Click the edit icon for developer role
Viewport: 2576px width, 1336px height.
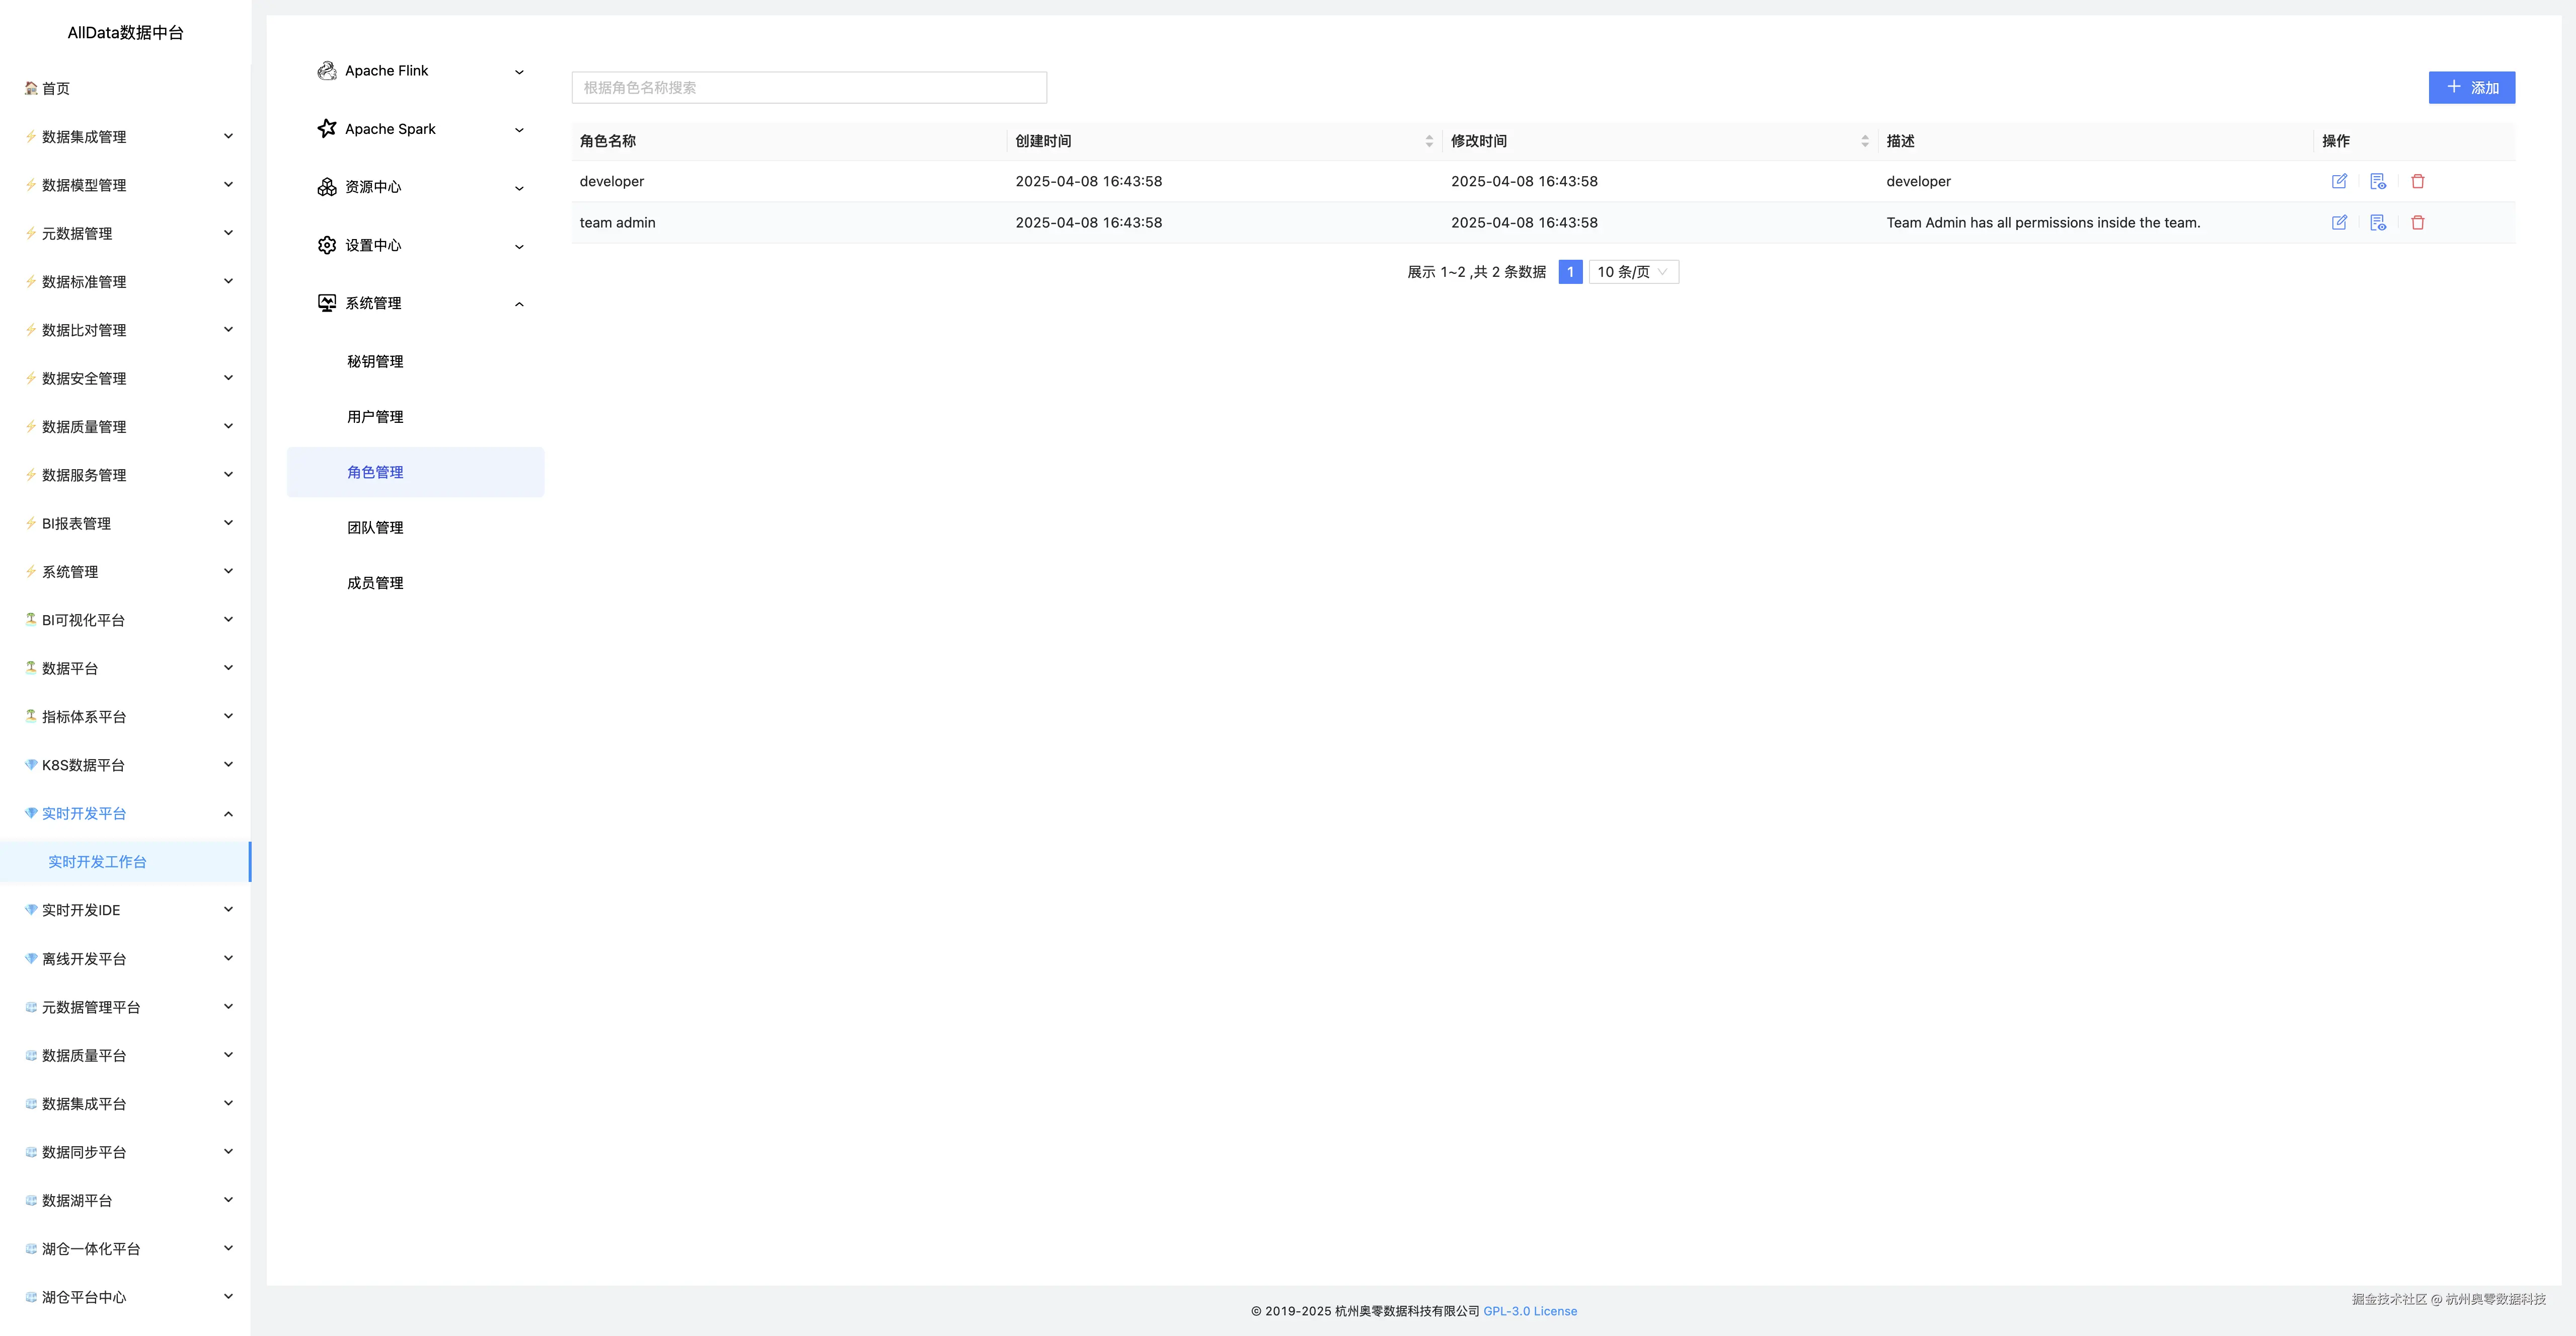coord(2339,181)
